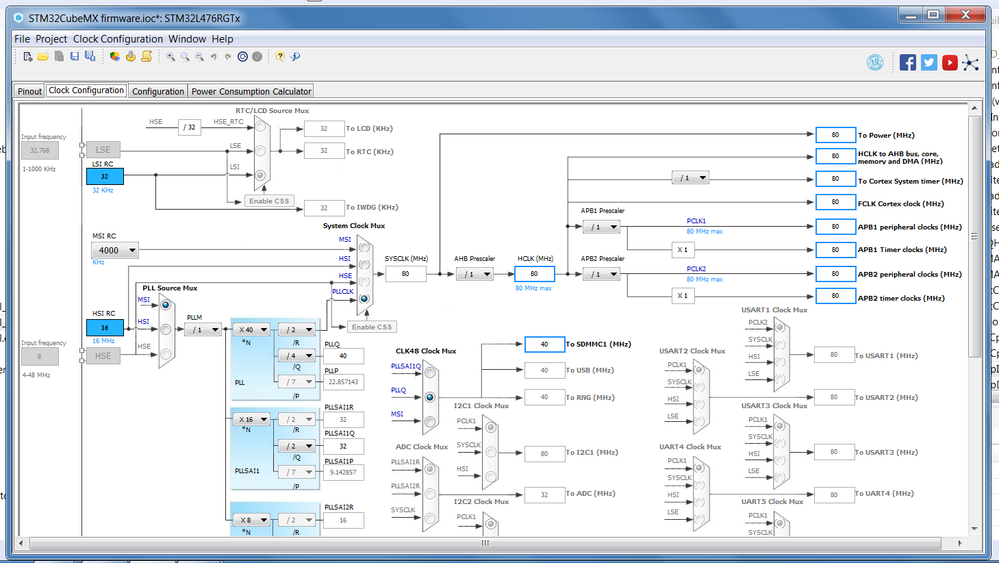Click the LSE clock source button

click(103, 150)
